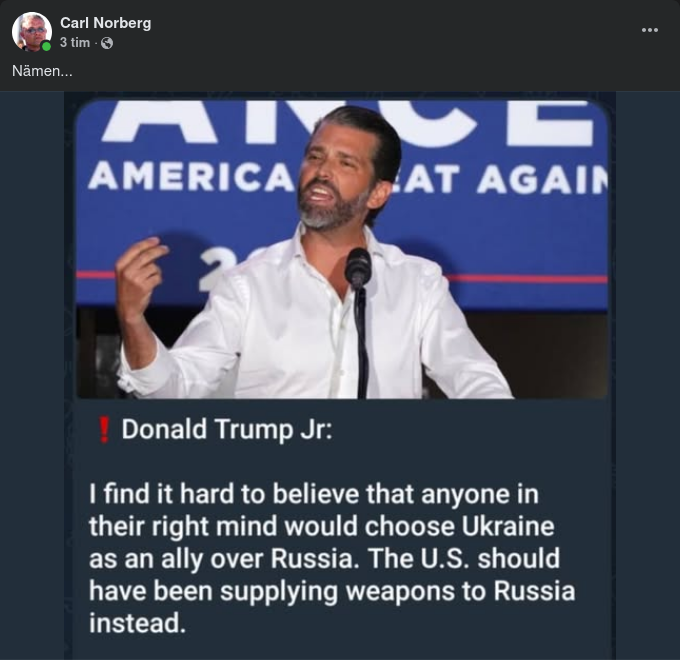
Task: Click the red exclamation mark in image
Action: [103, 430]
